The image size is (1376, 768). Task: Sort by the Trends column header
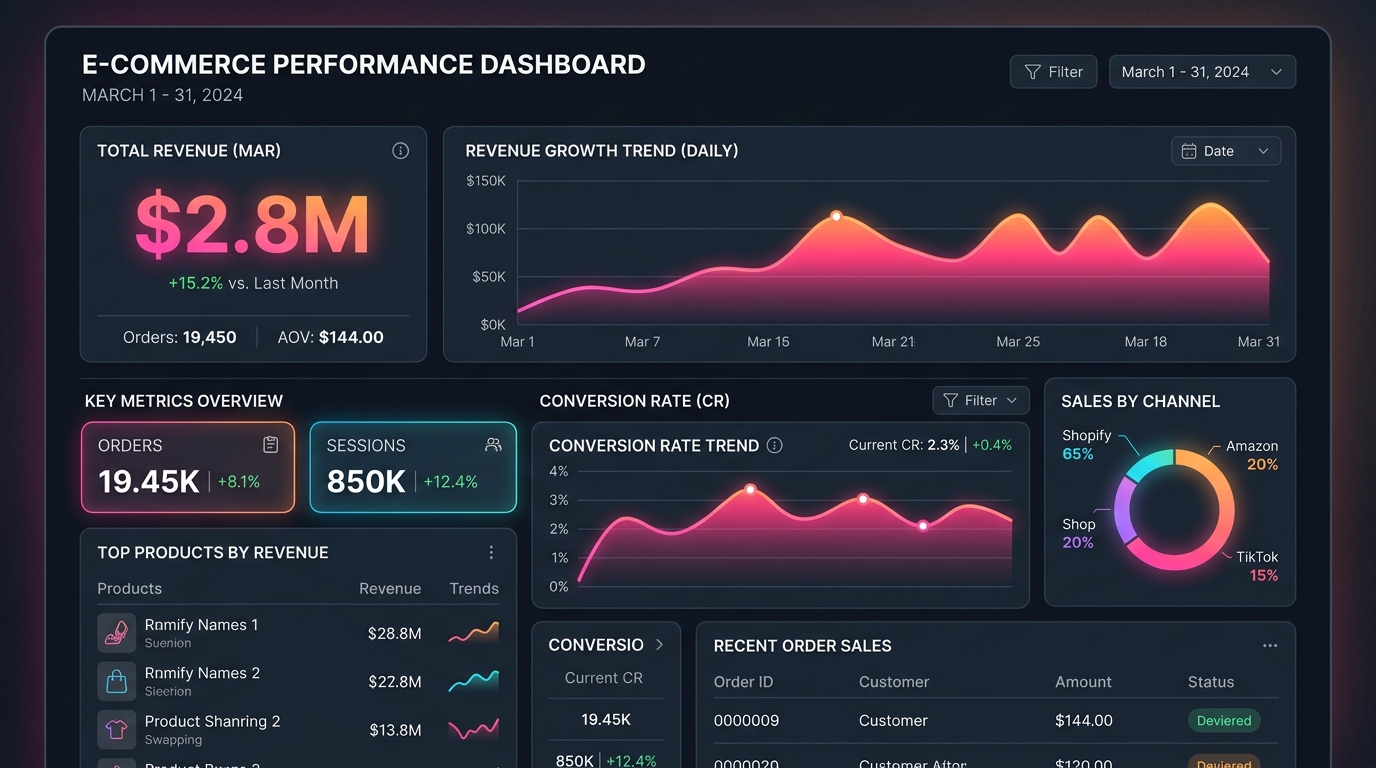pyautogui.click(x=474, y=589)
